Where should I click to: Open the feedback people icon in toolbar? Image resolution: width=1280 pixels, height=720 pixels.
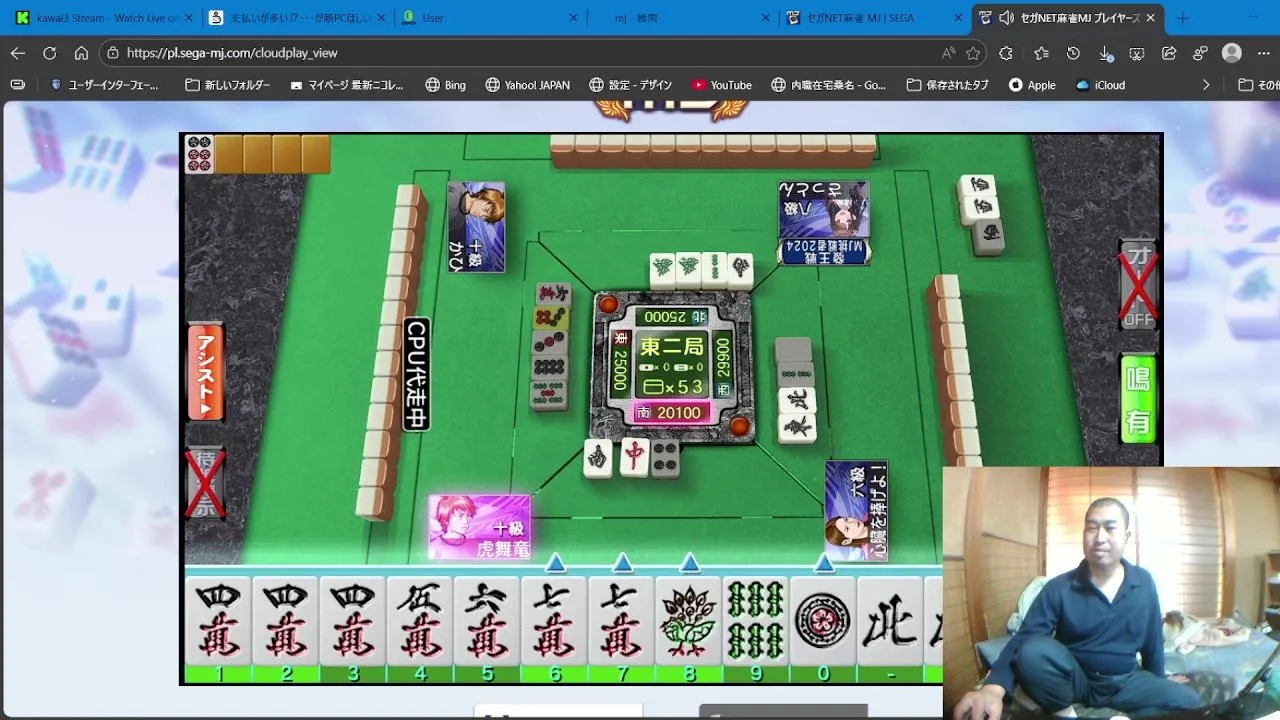click(x=1200, y=53)
